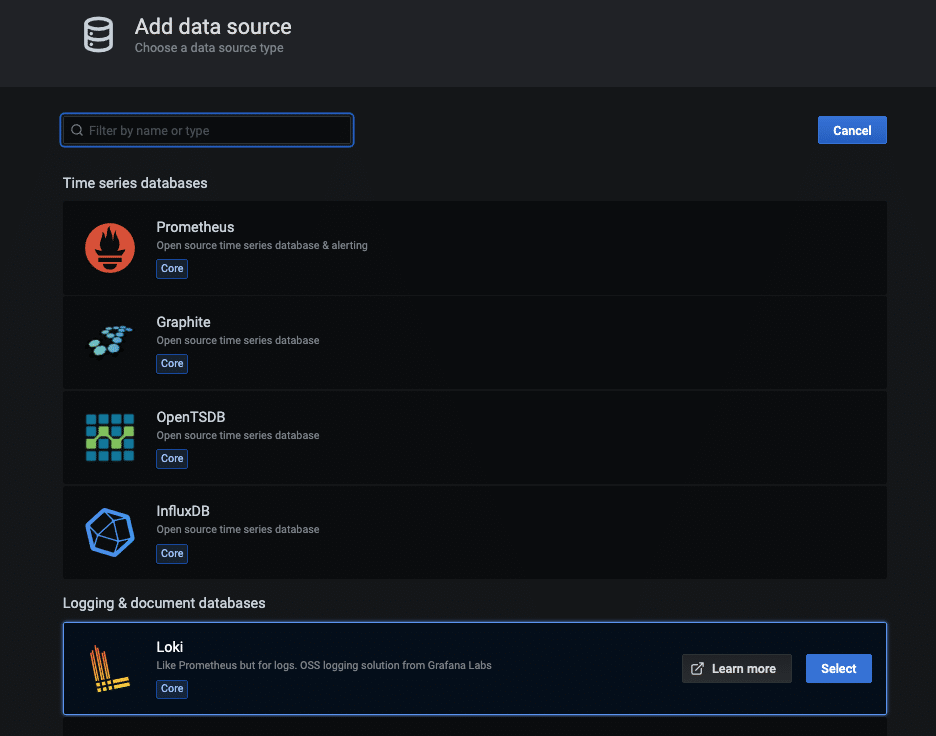
Task: Click Select on the Loki data source
Action: pyautogui.click(x=838, y=668)
